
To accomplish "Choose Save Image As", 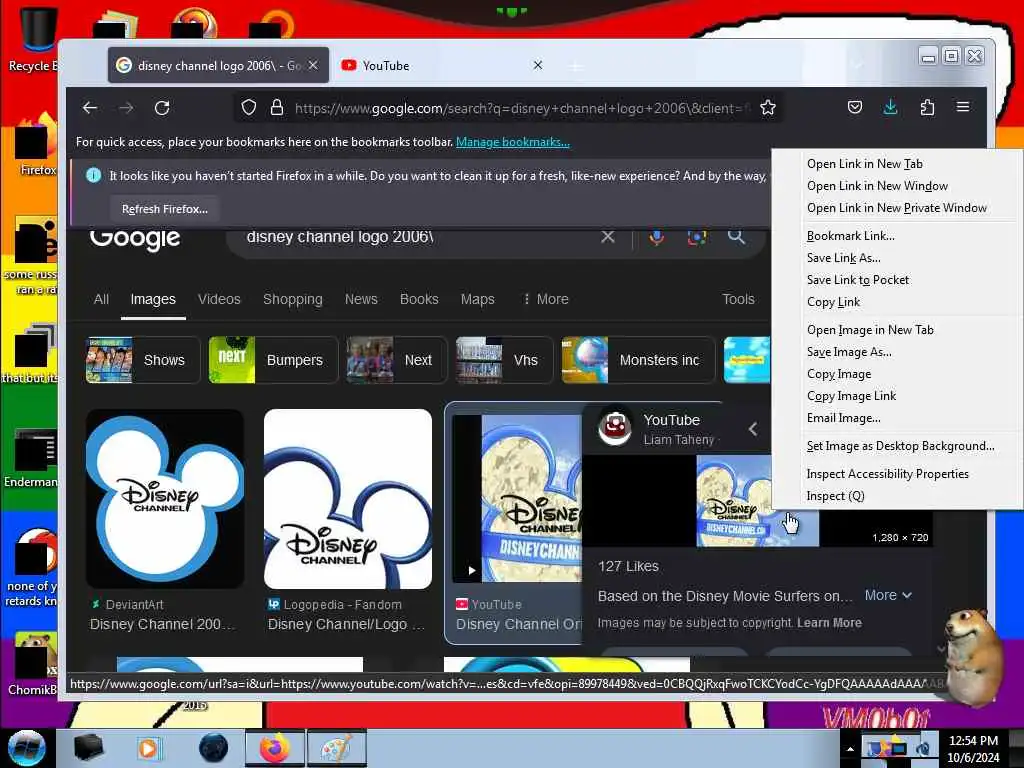I will coord(849,352).
